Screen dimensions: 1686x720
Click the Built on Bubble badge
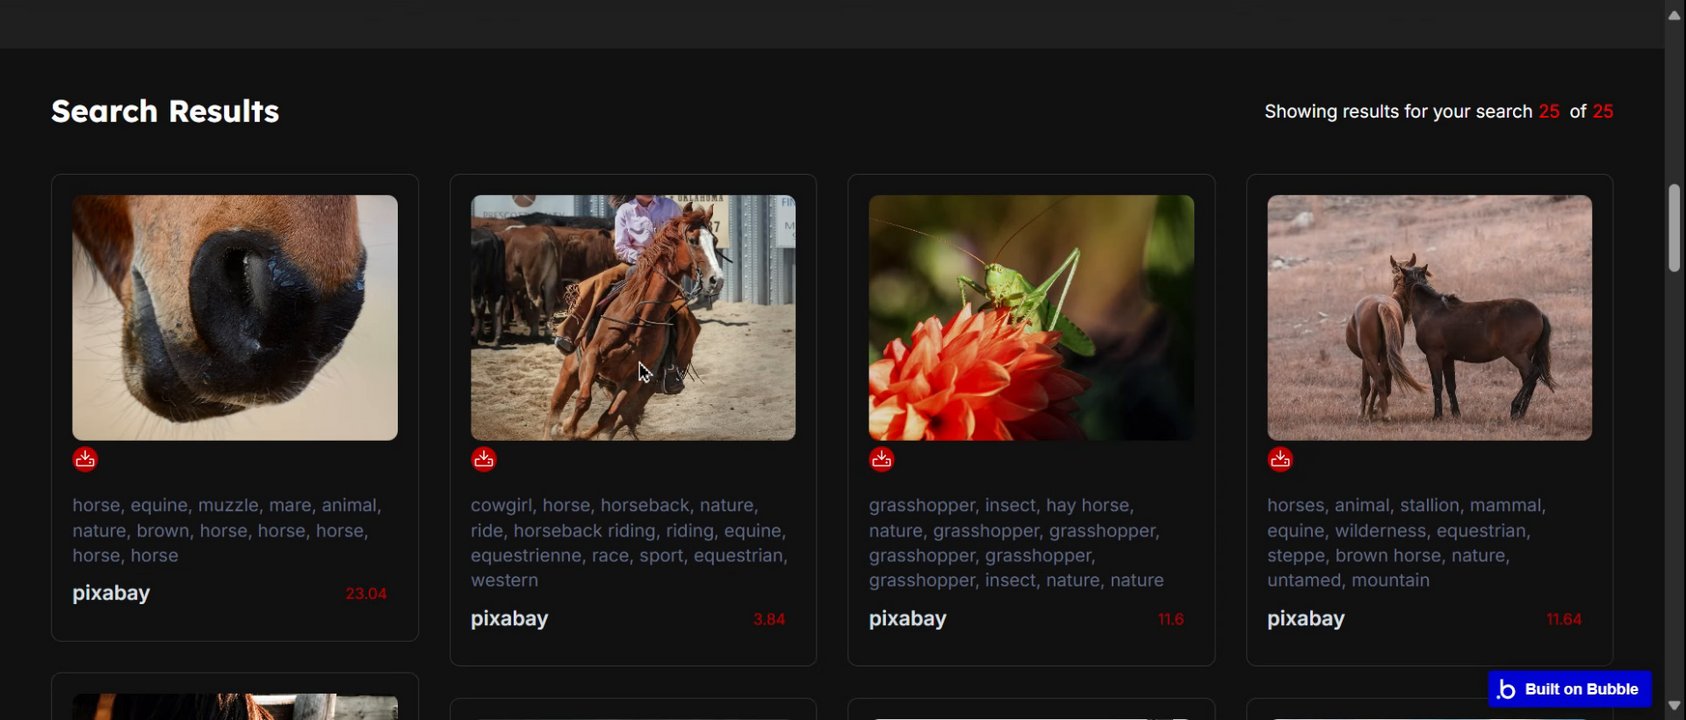[x=1569, y=689]
